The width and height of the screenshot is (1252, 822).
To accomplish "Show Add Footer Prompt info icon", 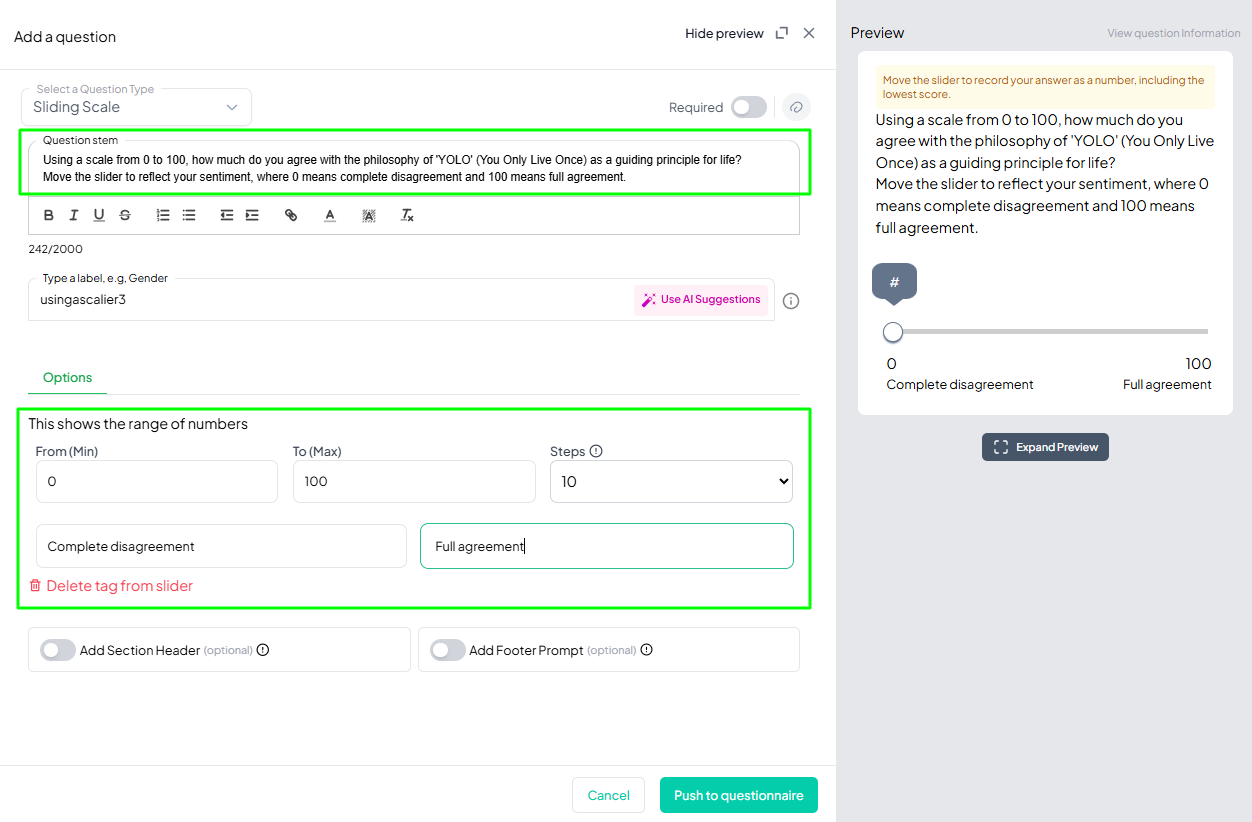I will coord(647,650).
